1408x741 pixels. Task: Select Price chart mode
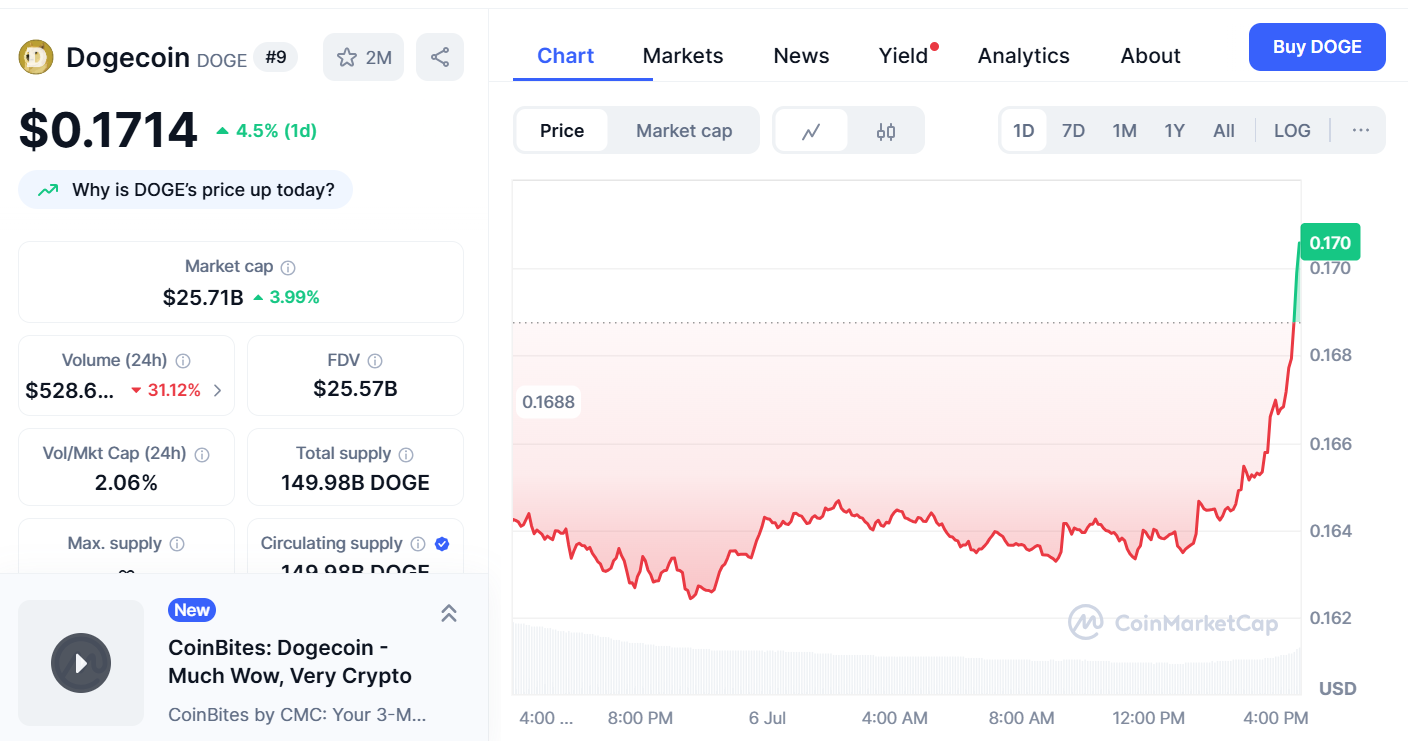coord(562,131)
